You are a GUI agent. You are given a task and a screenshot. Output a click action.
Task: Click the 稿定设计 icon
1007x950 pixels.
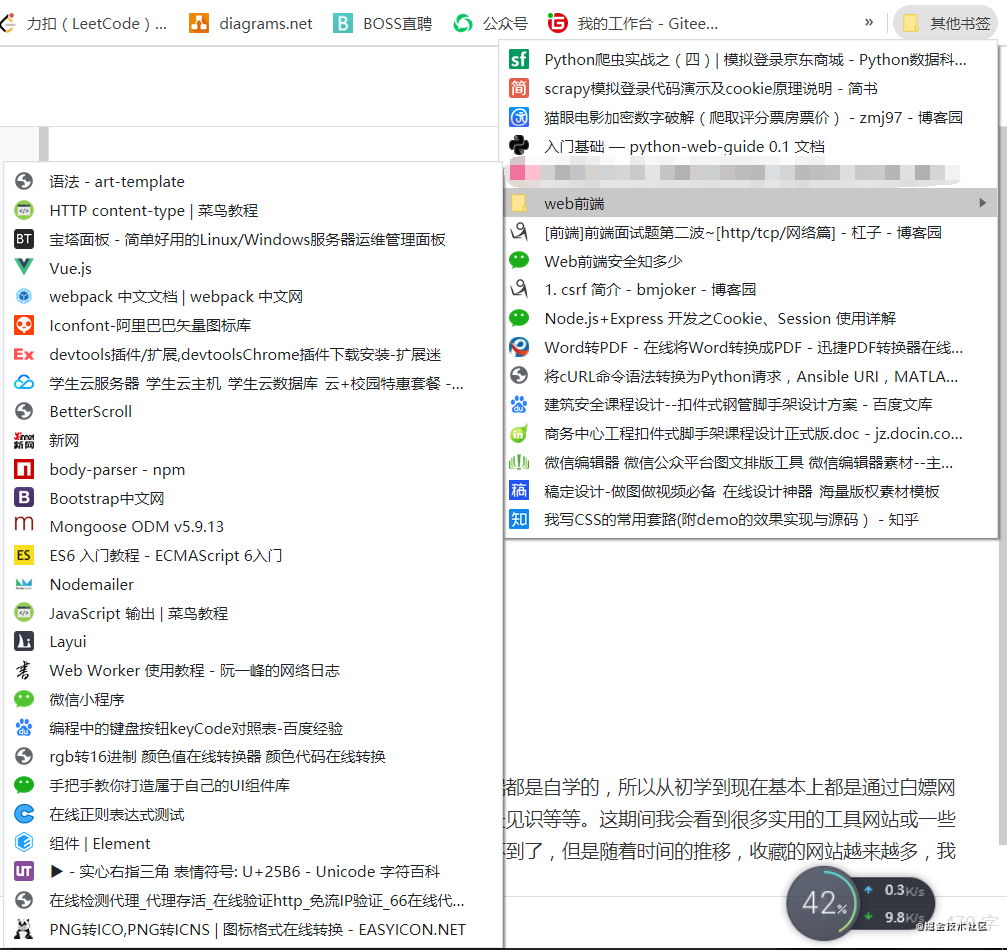519,491
